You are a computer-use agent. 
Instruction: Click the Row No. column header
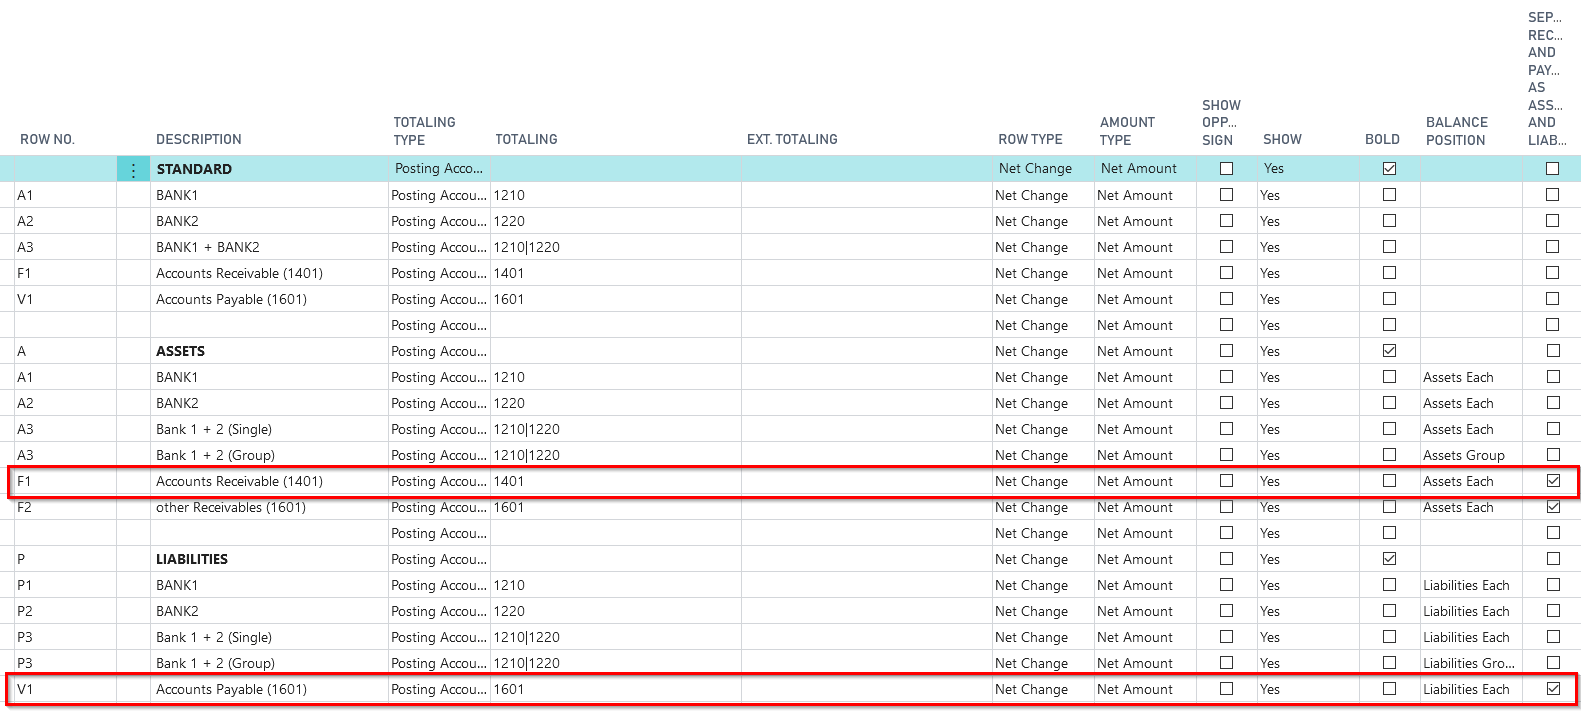click(x=47, y=139)
